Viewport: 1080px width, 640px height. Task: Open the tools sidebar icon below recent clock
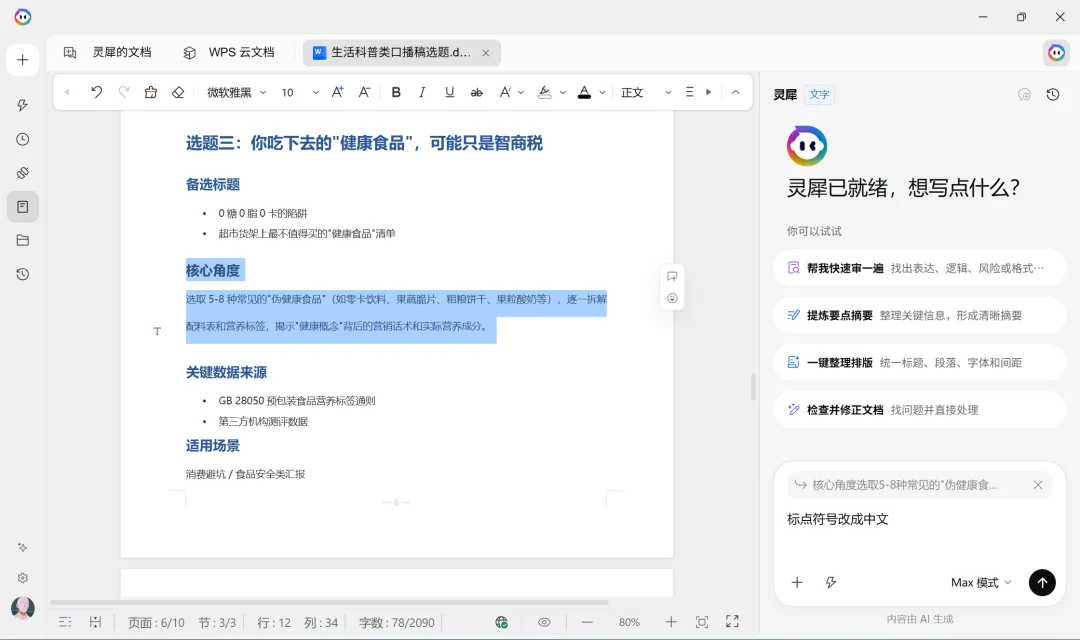[23, 173]
